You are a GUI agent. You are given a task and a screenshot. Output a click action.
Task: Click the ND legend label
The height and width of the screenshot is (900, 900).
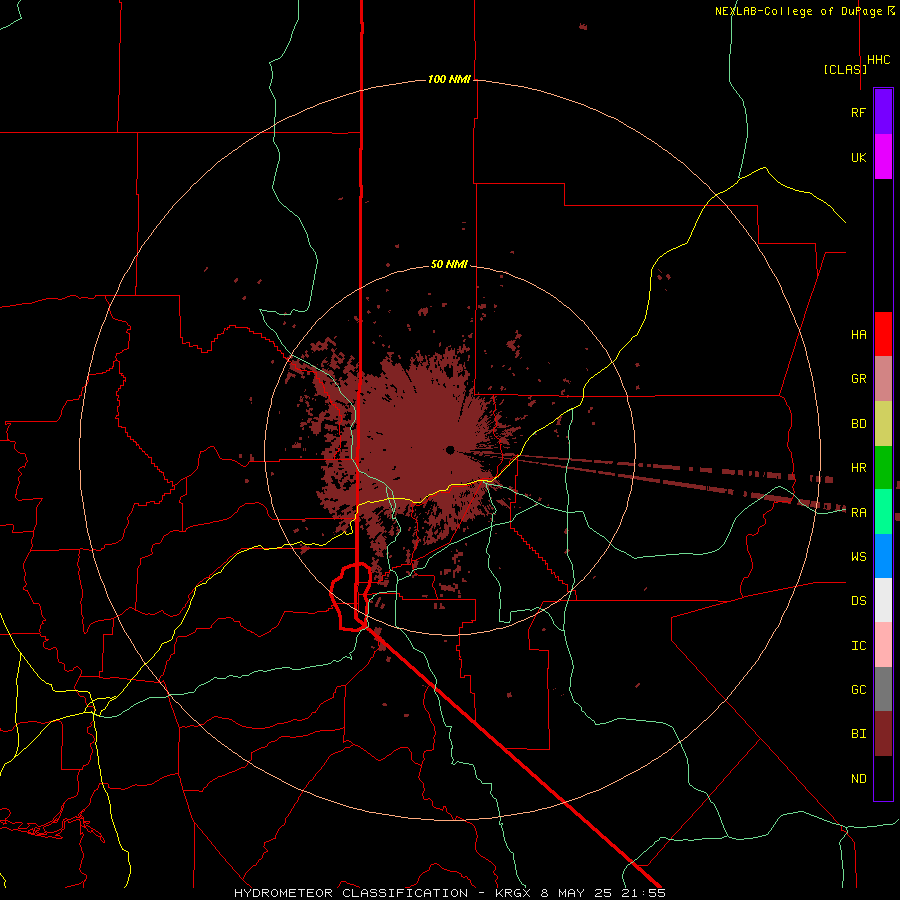click(x=858, y=779)
